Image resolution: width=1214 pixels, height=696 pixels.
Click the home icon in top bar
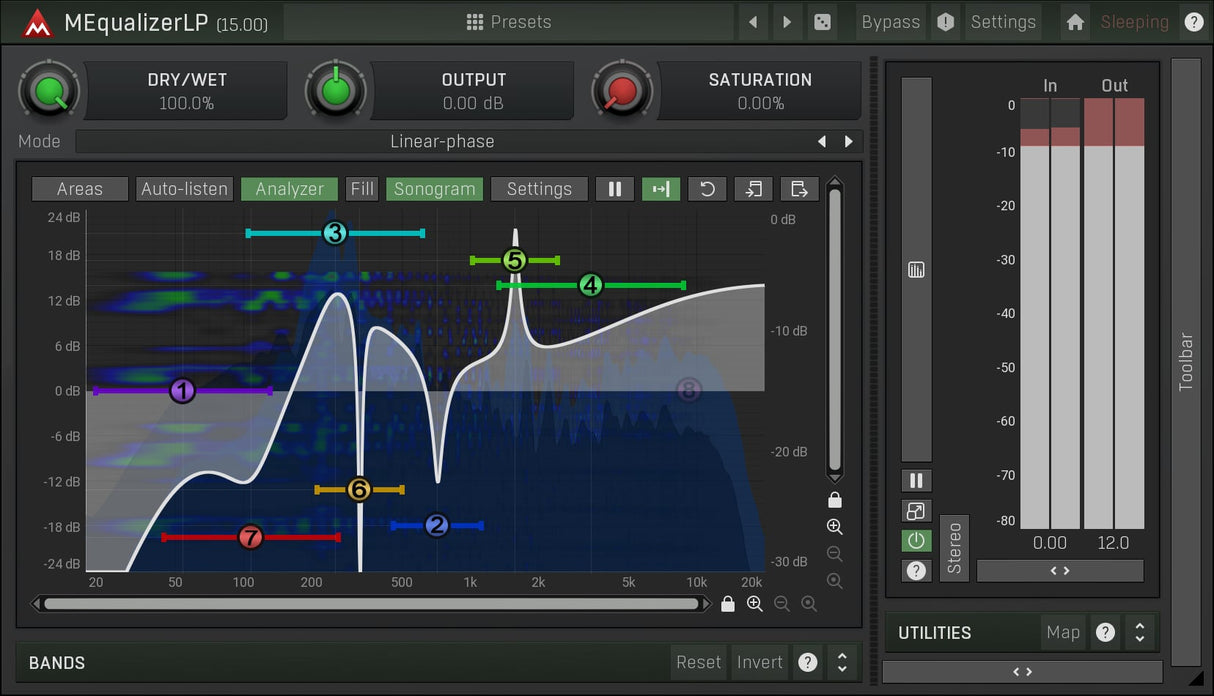click(x=1075, y=22)
